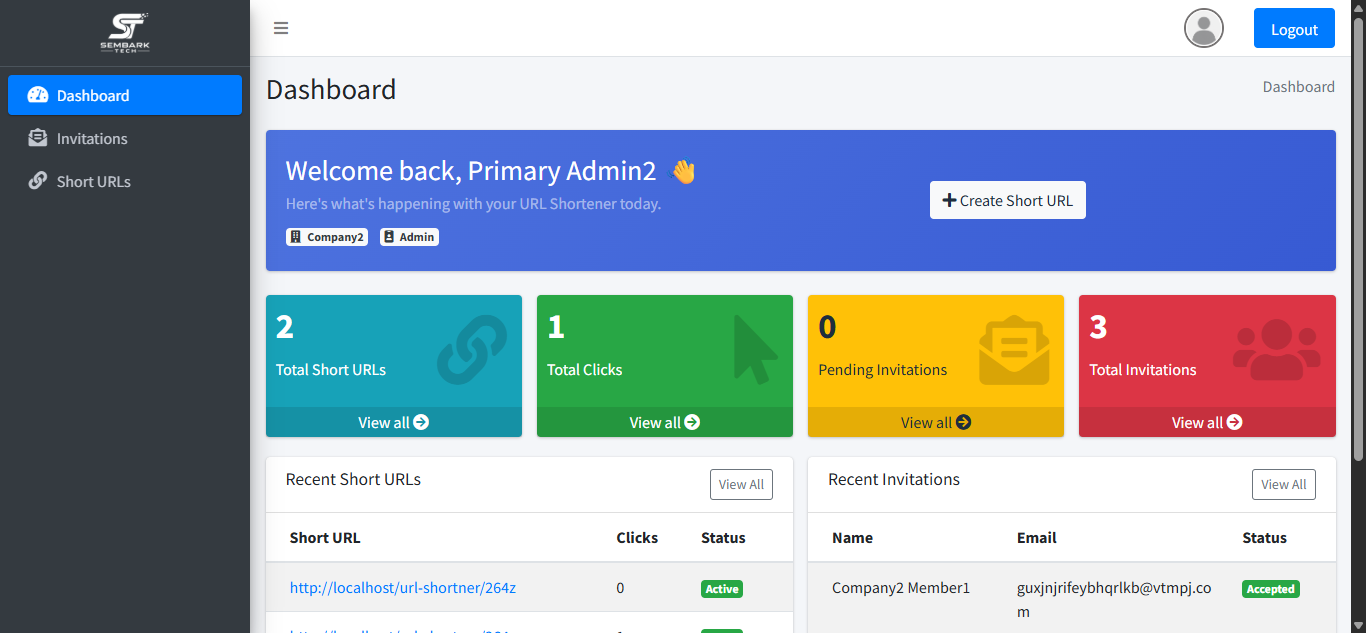Click View All in Recent Invitations

pos(1284,484)
